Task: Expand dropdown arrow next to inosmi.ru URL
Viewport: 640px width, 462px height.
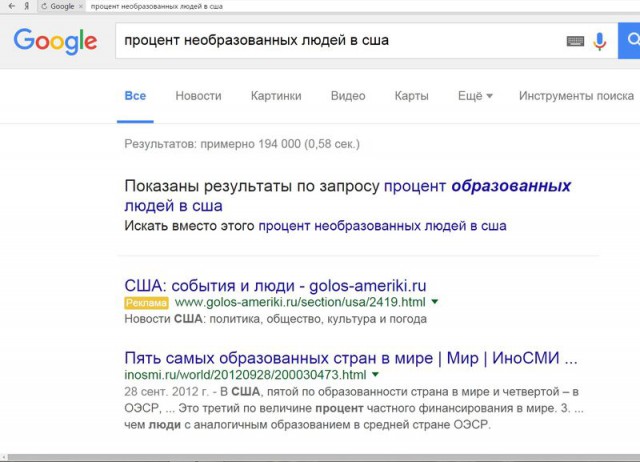Action: coord(376,375)
